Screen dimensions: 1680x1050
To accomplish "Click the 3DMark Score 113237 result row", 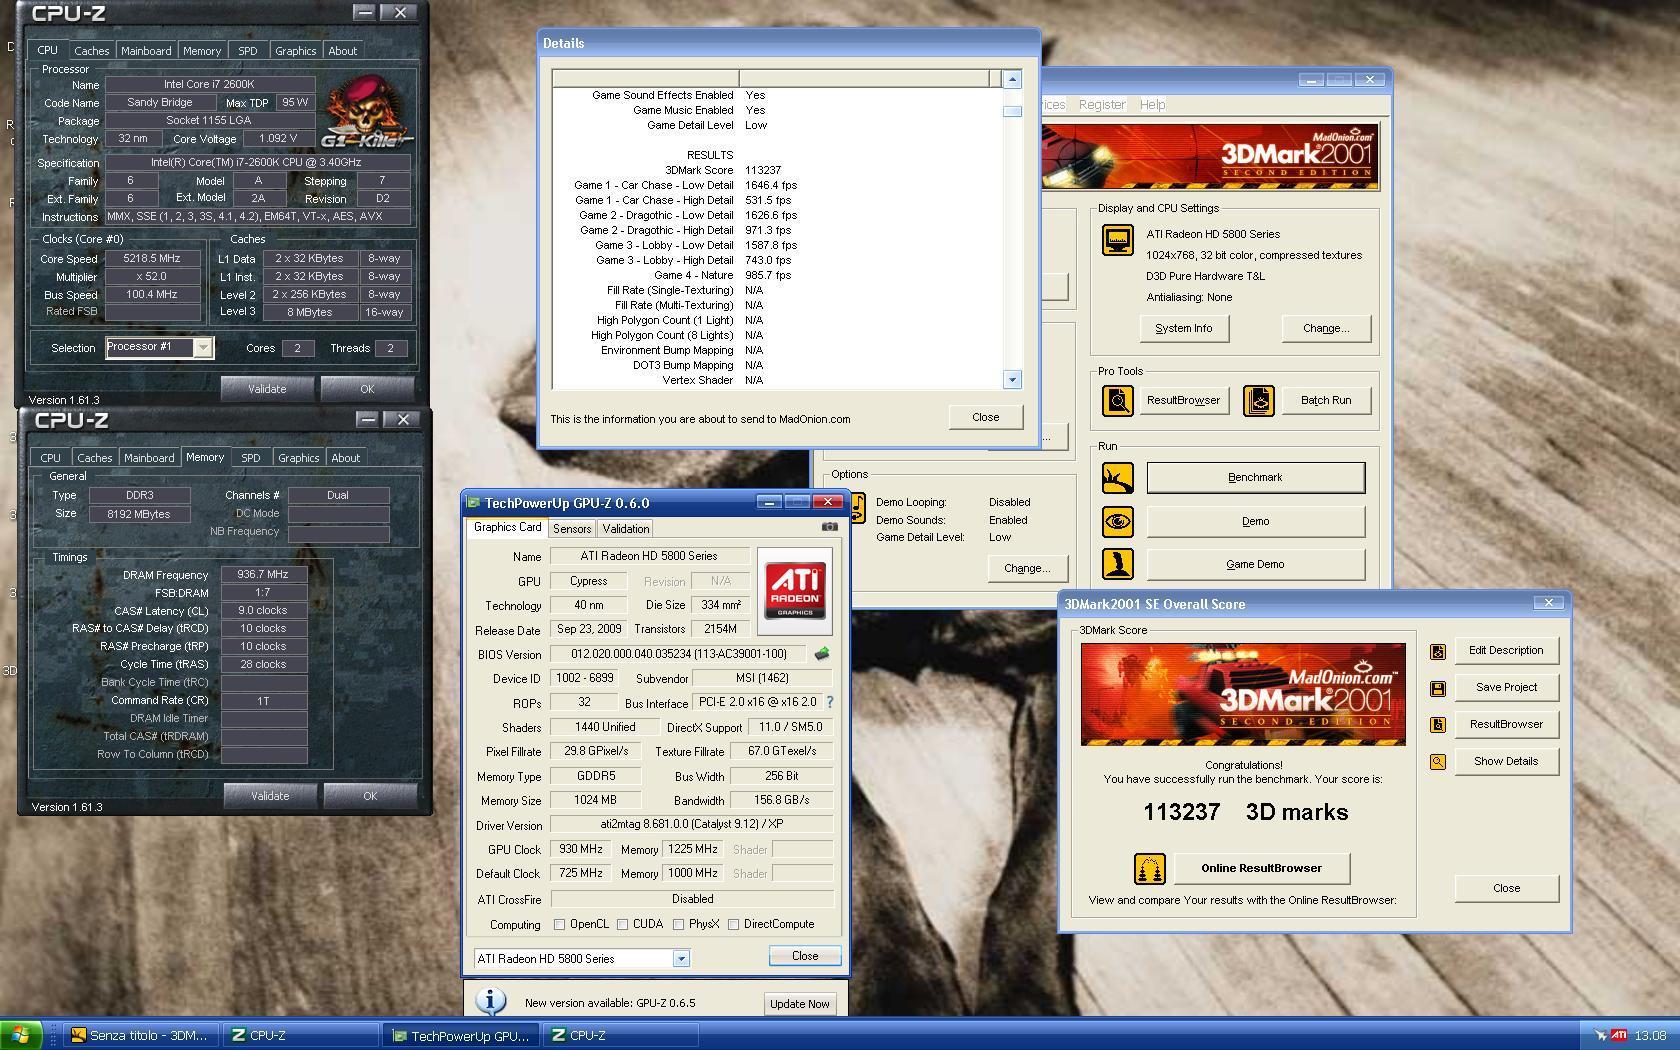I will click(x=777, y=170).
